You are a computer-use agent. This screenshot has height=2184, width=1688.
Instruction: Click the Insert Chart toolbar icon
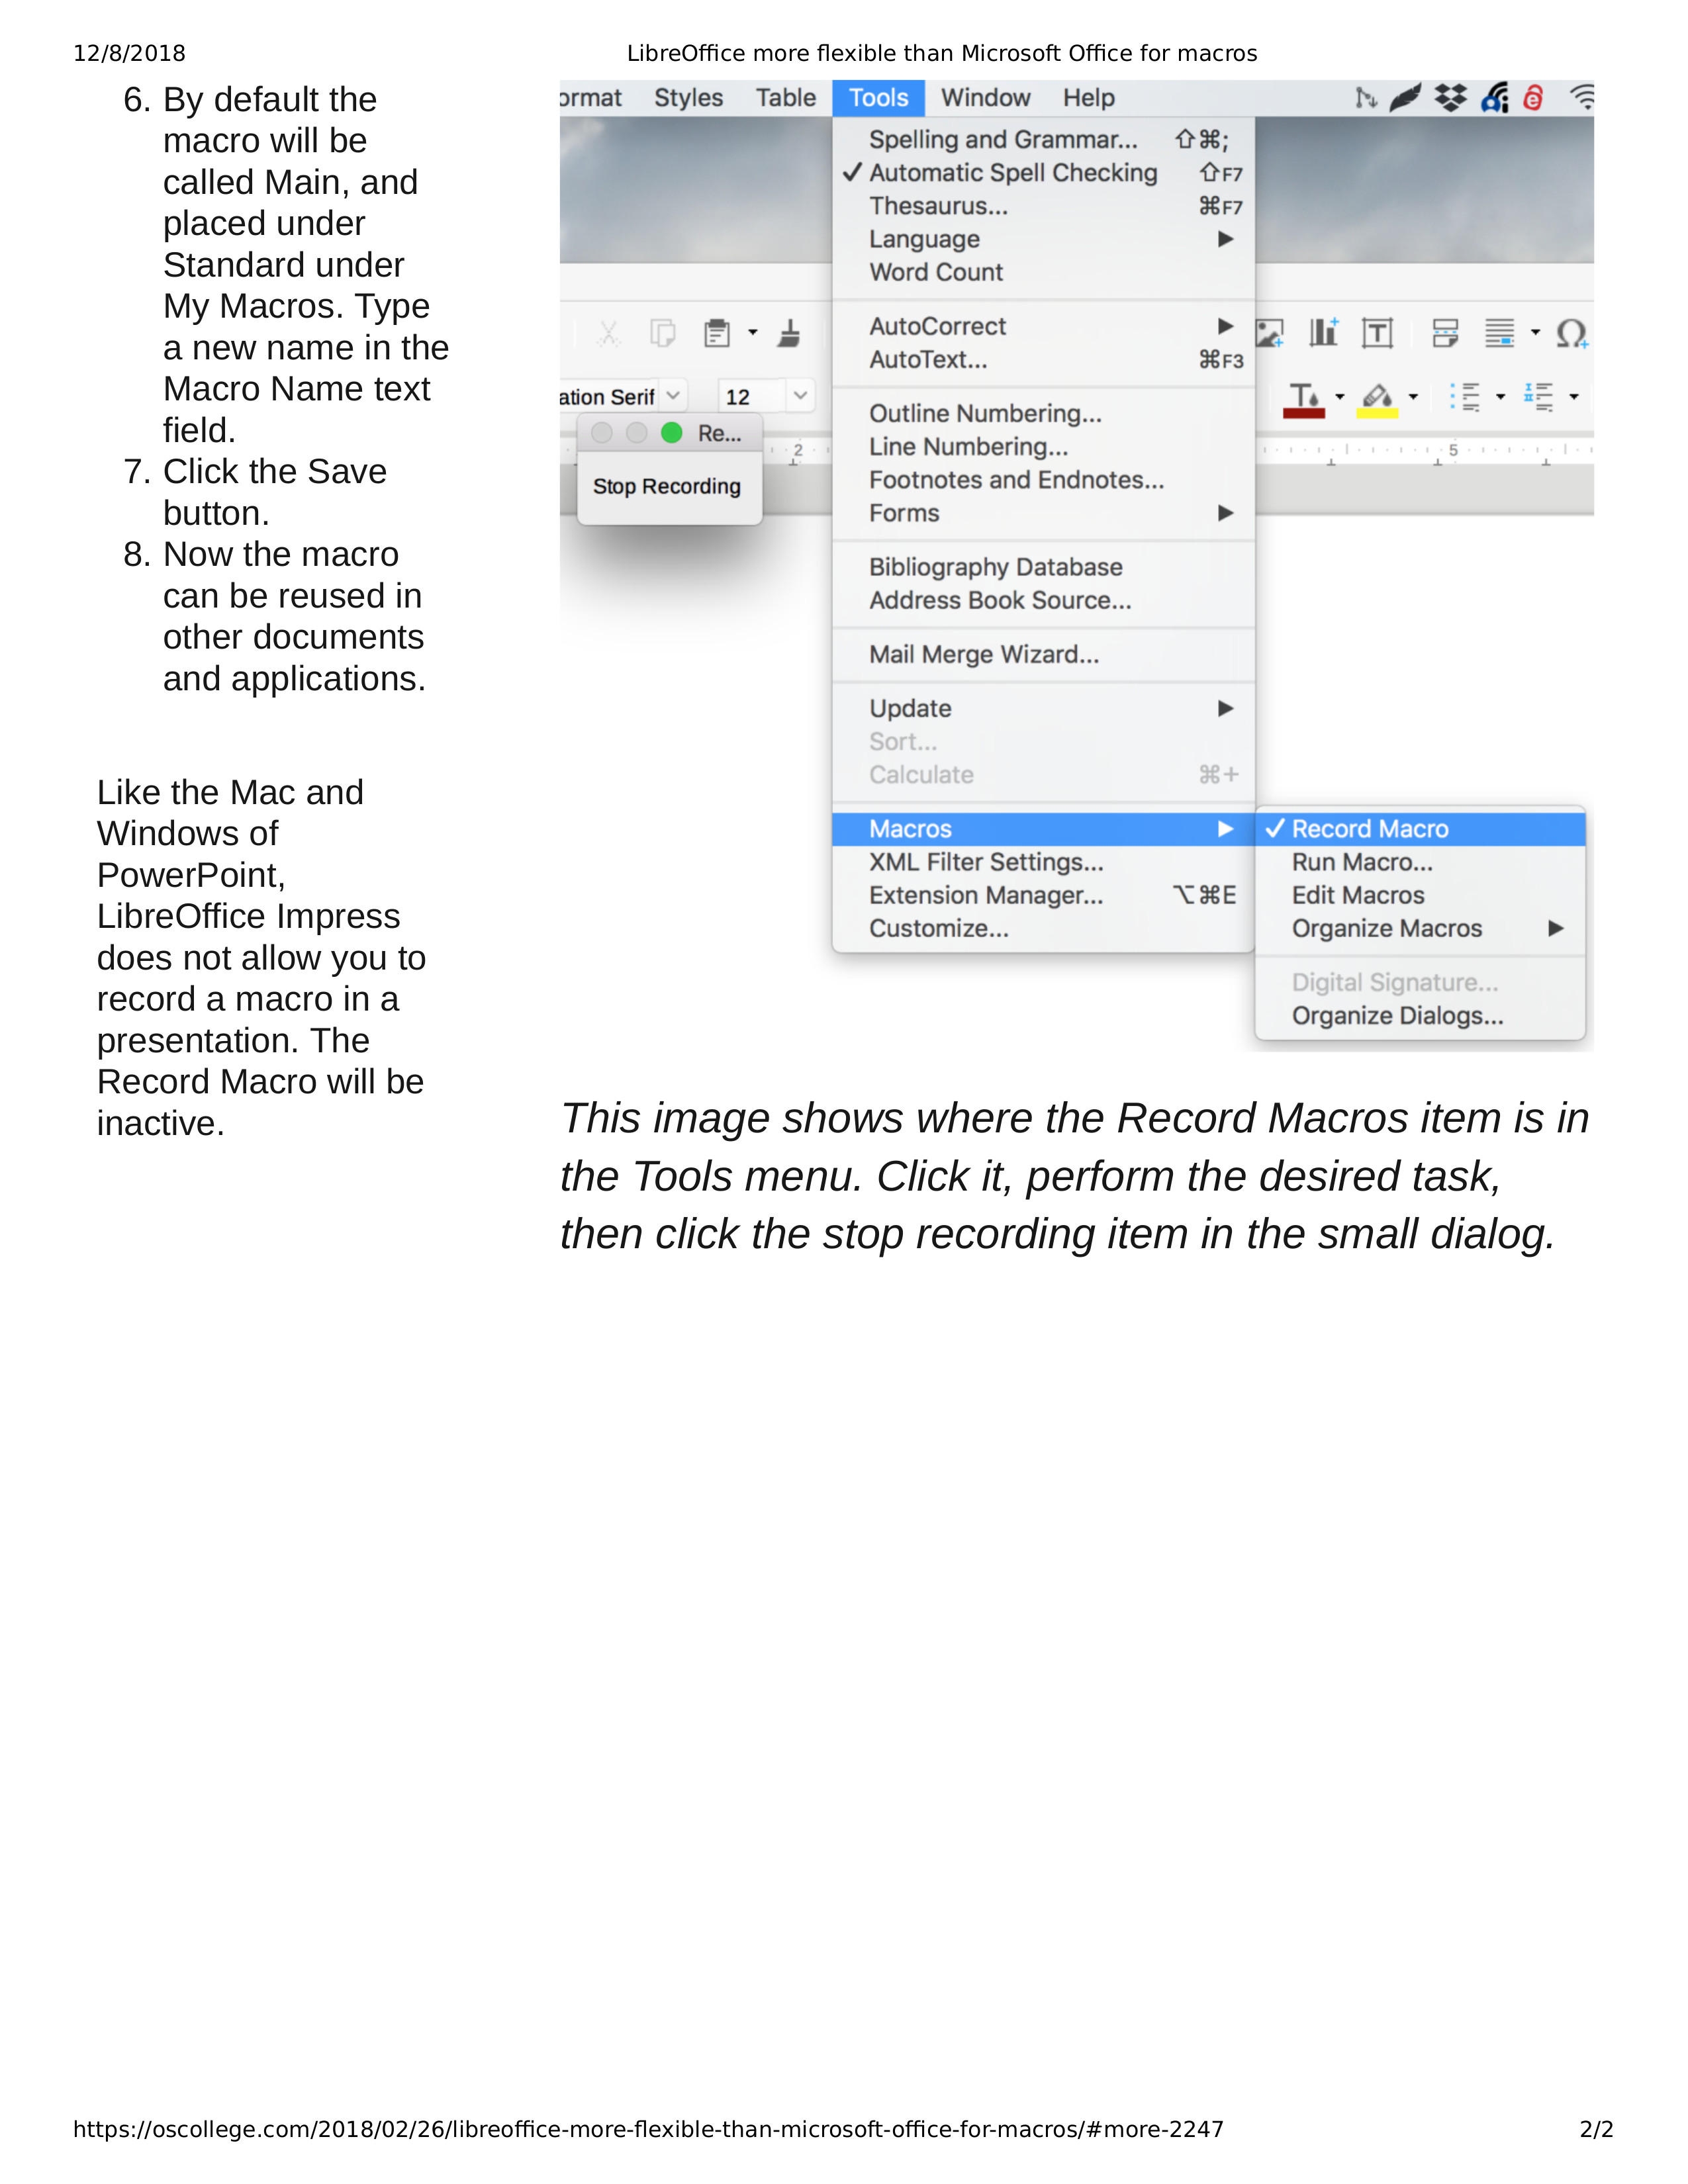(1323, 333)
